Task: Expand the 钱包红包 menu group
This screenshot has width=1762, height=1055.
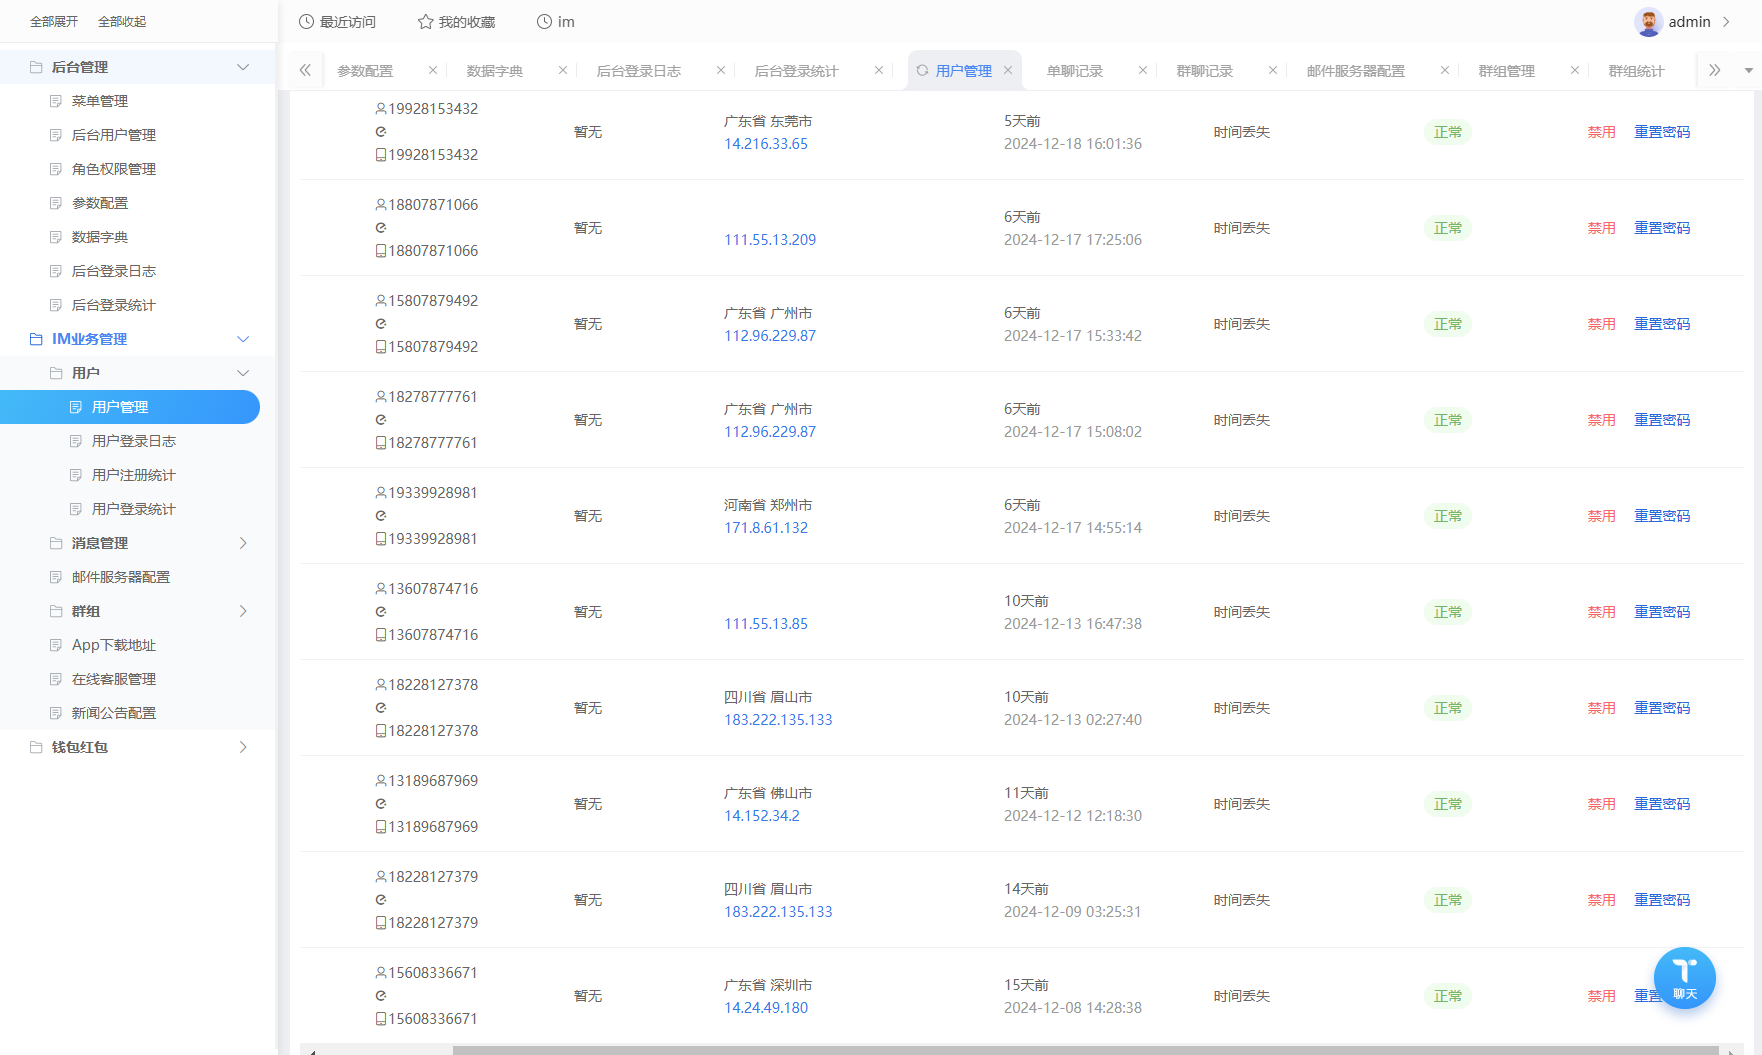Action: (x=242, y=747)
